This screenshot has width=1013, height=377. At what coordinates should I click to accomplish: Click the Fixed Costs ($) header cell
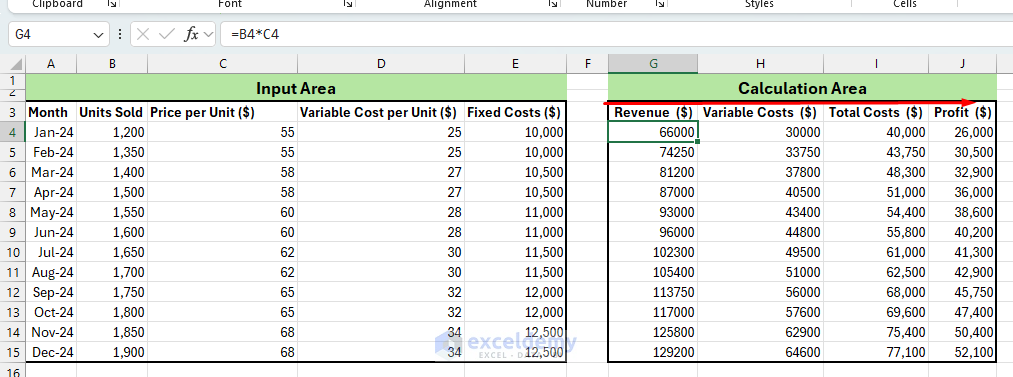coord(515,112)
